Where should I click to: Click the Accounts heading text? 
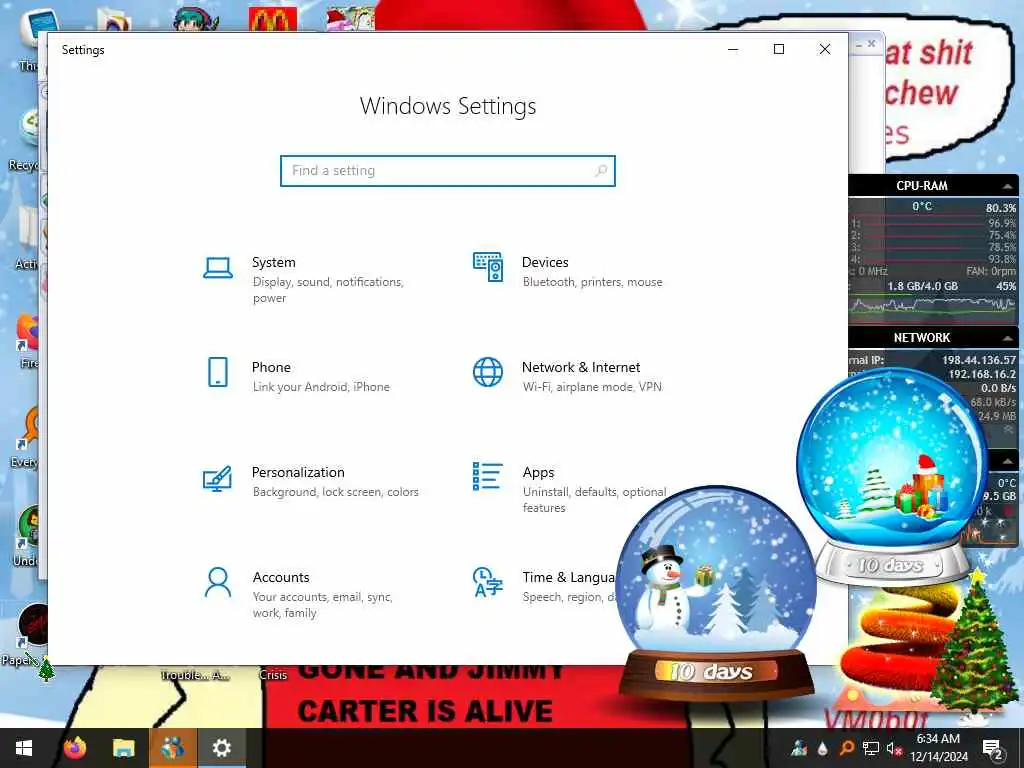coord(281,577)
